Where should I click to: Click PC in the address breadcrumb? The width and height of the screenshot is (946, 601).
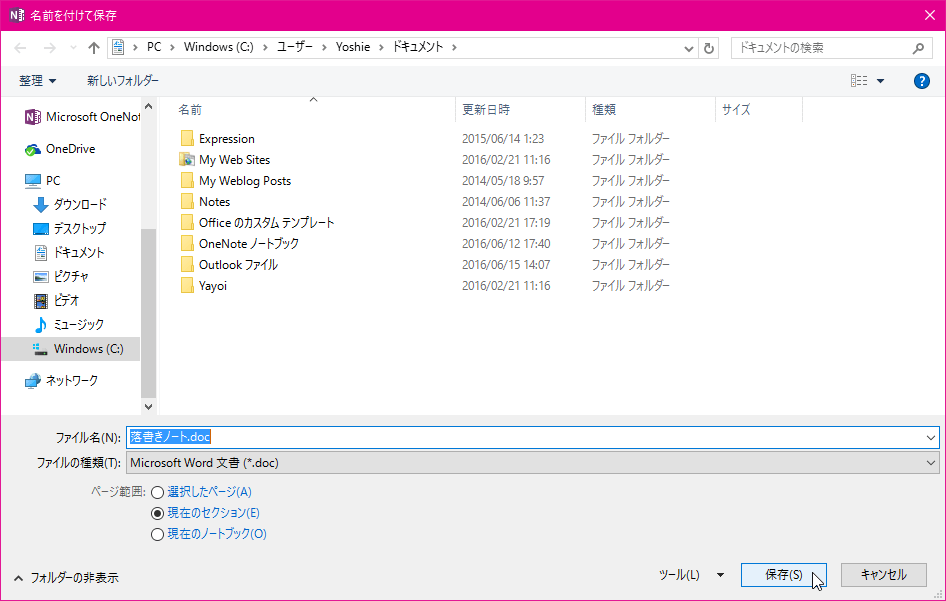[x=154, y=47]
